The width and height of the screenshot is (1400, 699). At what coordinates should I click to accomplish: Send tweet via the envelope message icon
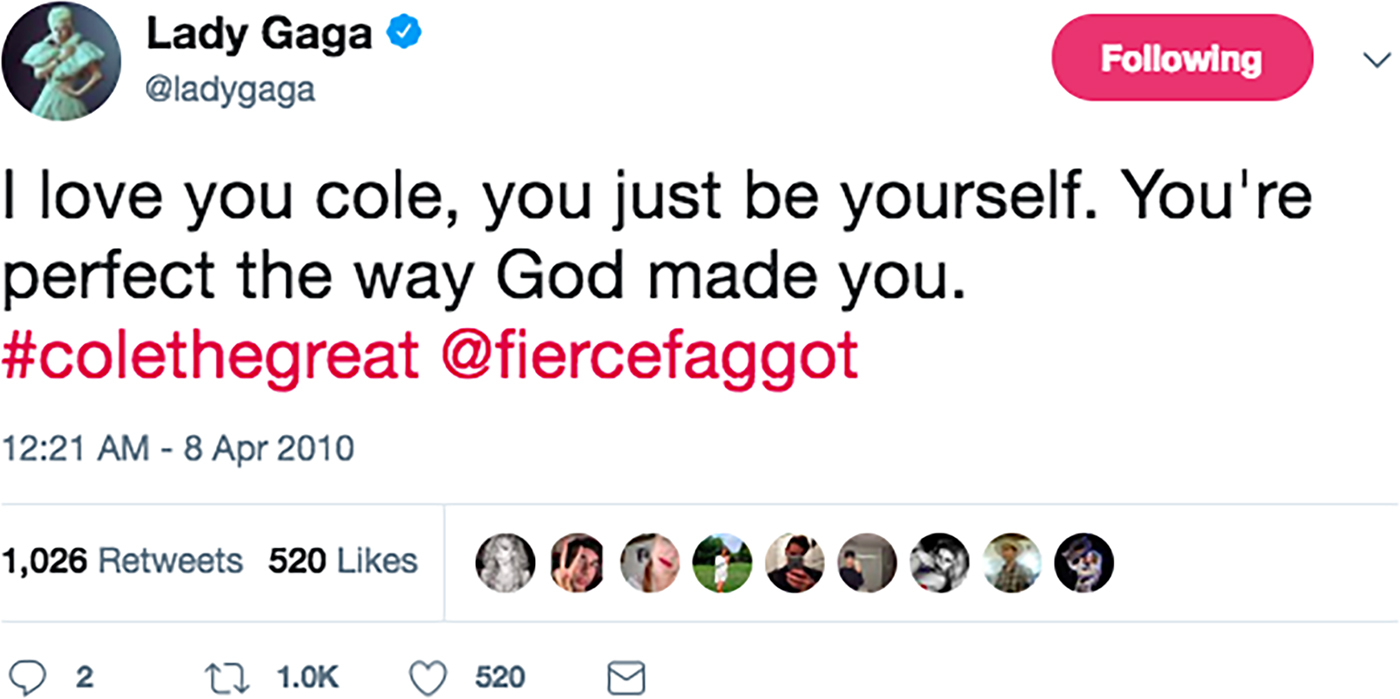pos(627,677)
